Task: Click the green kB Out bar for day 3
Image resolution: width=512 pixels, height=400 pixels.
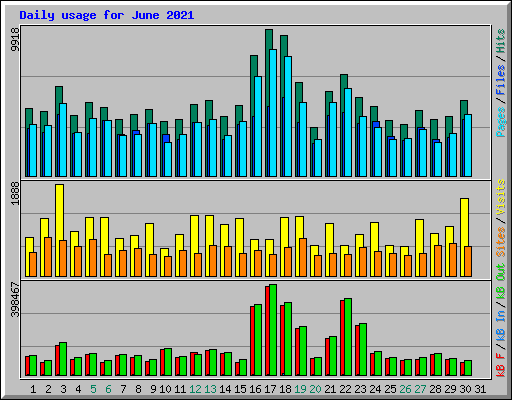Action: [63, 359]
